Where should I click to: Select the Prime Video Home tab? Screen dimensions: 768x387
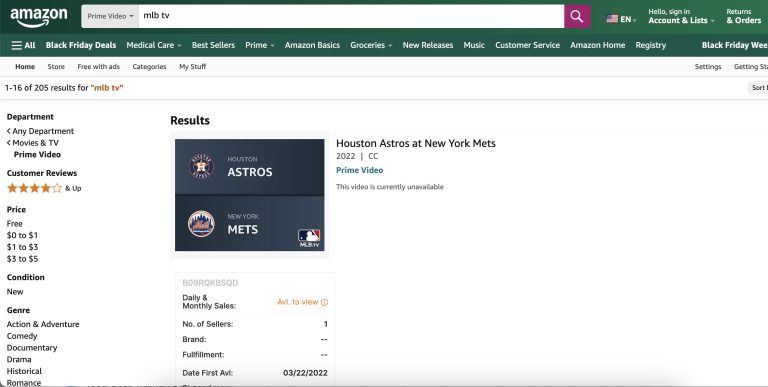25,67
